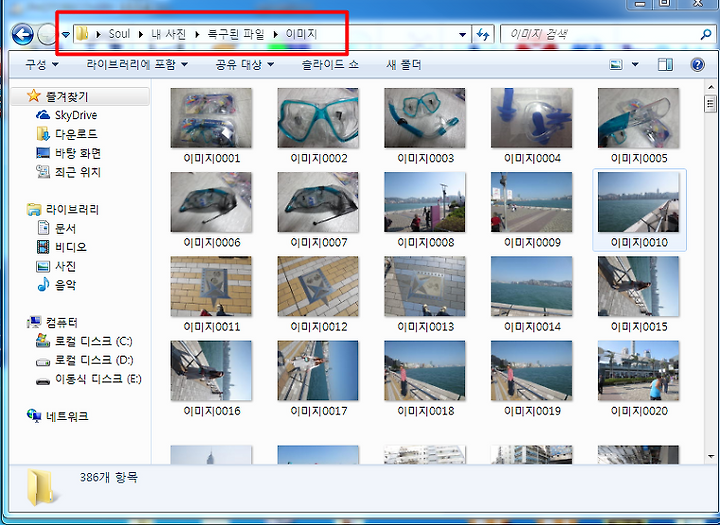The height and width of the screenshot is (525, 720).
Task: Select thumbnail 이미지0009
Action: click(x=532, y=202)
